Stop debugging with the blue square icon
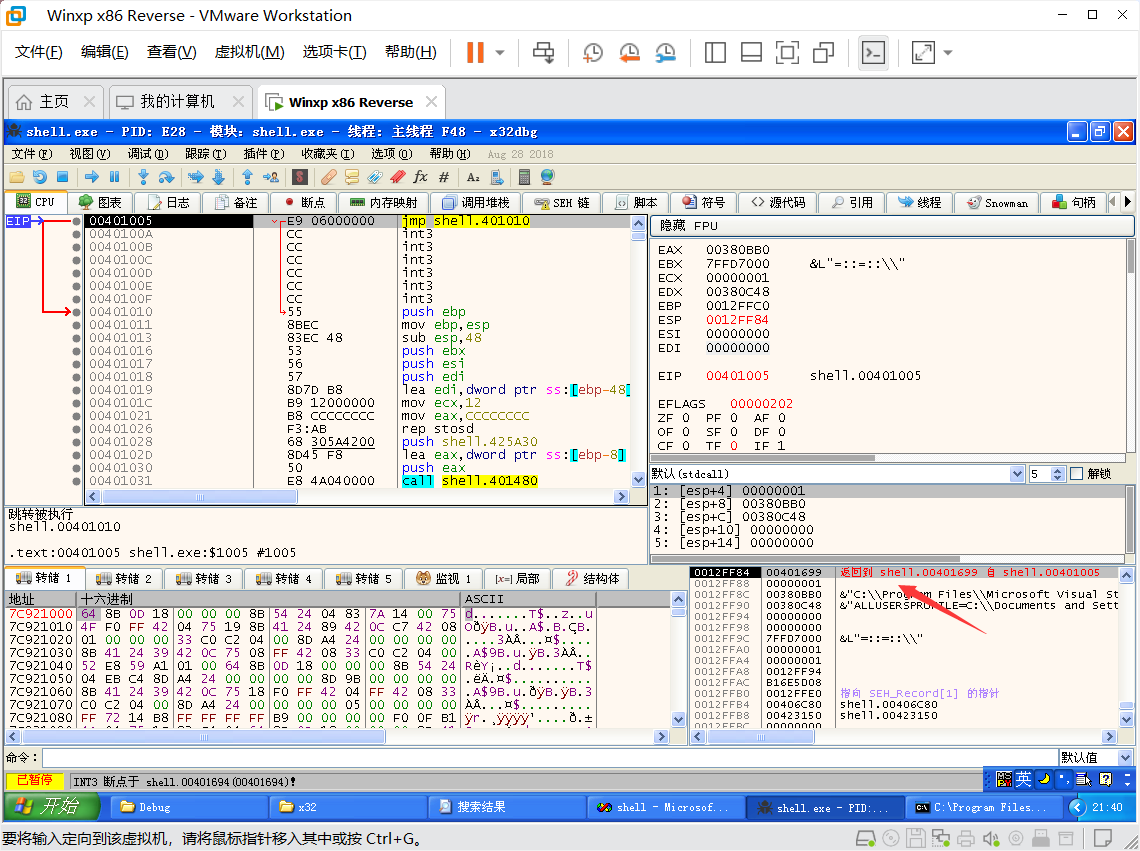The height and width of the screenshot is (851, 1140). [63, 177]
